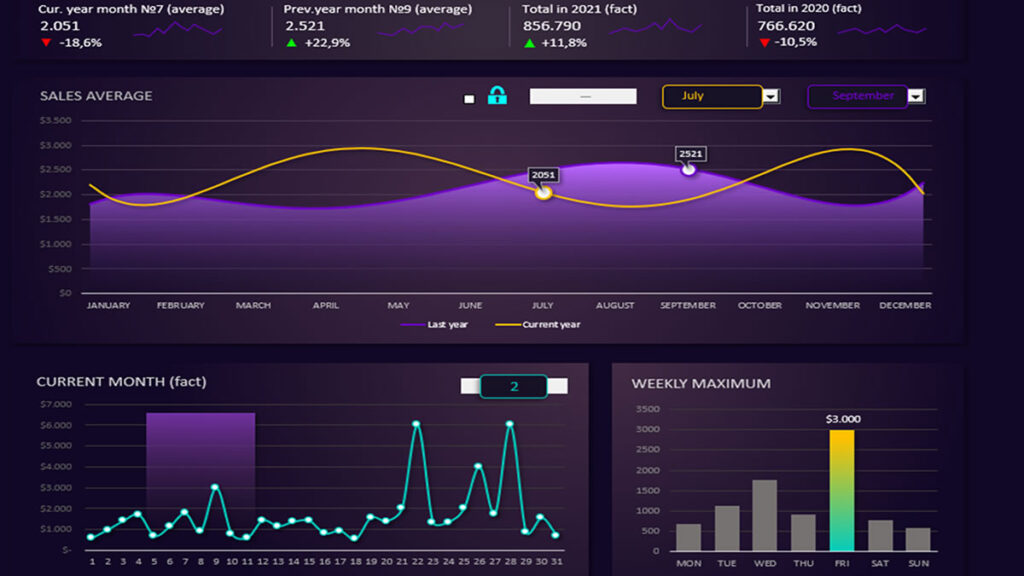Open the blank combo box beside the lock
The image size is (1024, 576).
[585, 96]
